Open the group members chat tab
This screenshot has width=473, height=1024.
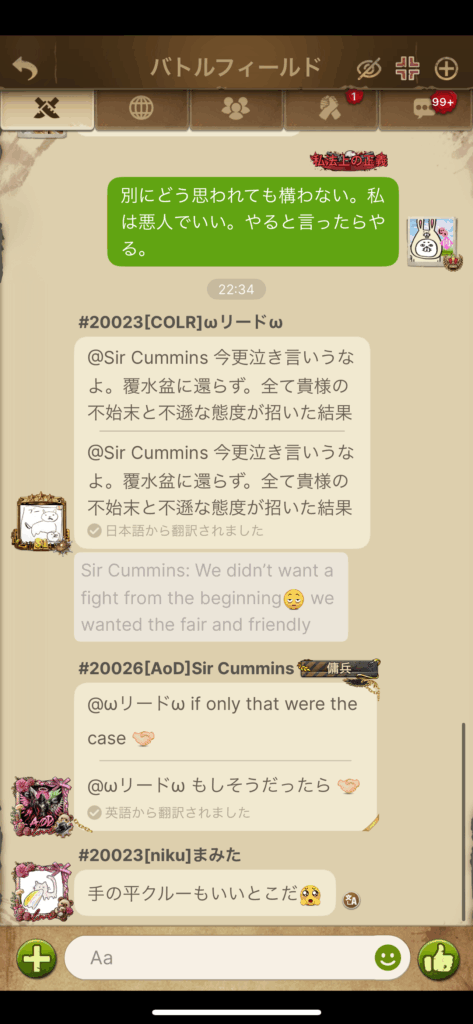point(235,108)
